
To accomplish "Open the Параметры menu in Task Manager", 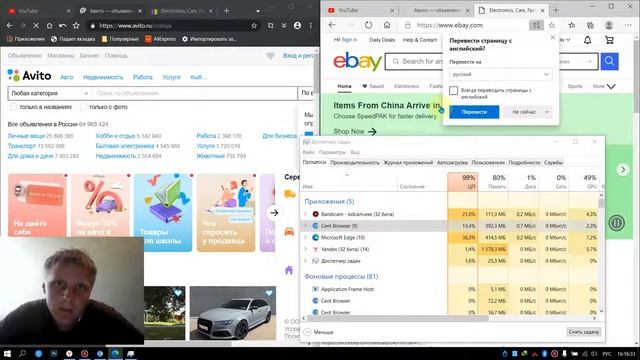I will (x=332, y=152).
